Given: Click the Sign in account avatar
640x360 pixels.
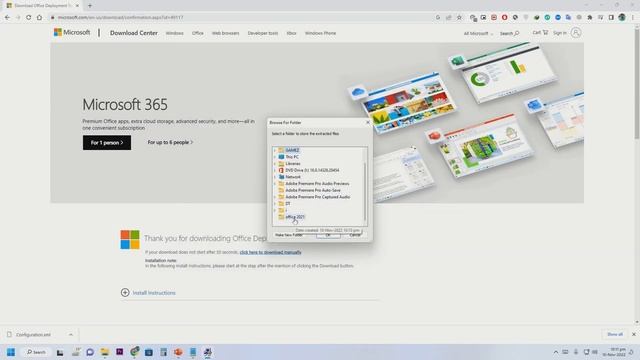Looking at the screenshot, I should 576,33.
